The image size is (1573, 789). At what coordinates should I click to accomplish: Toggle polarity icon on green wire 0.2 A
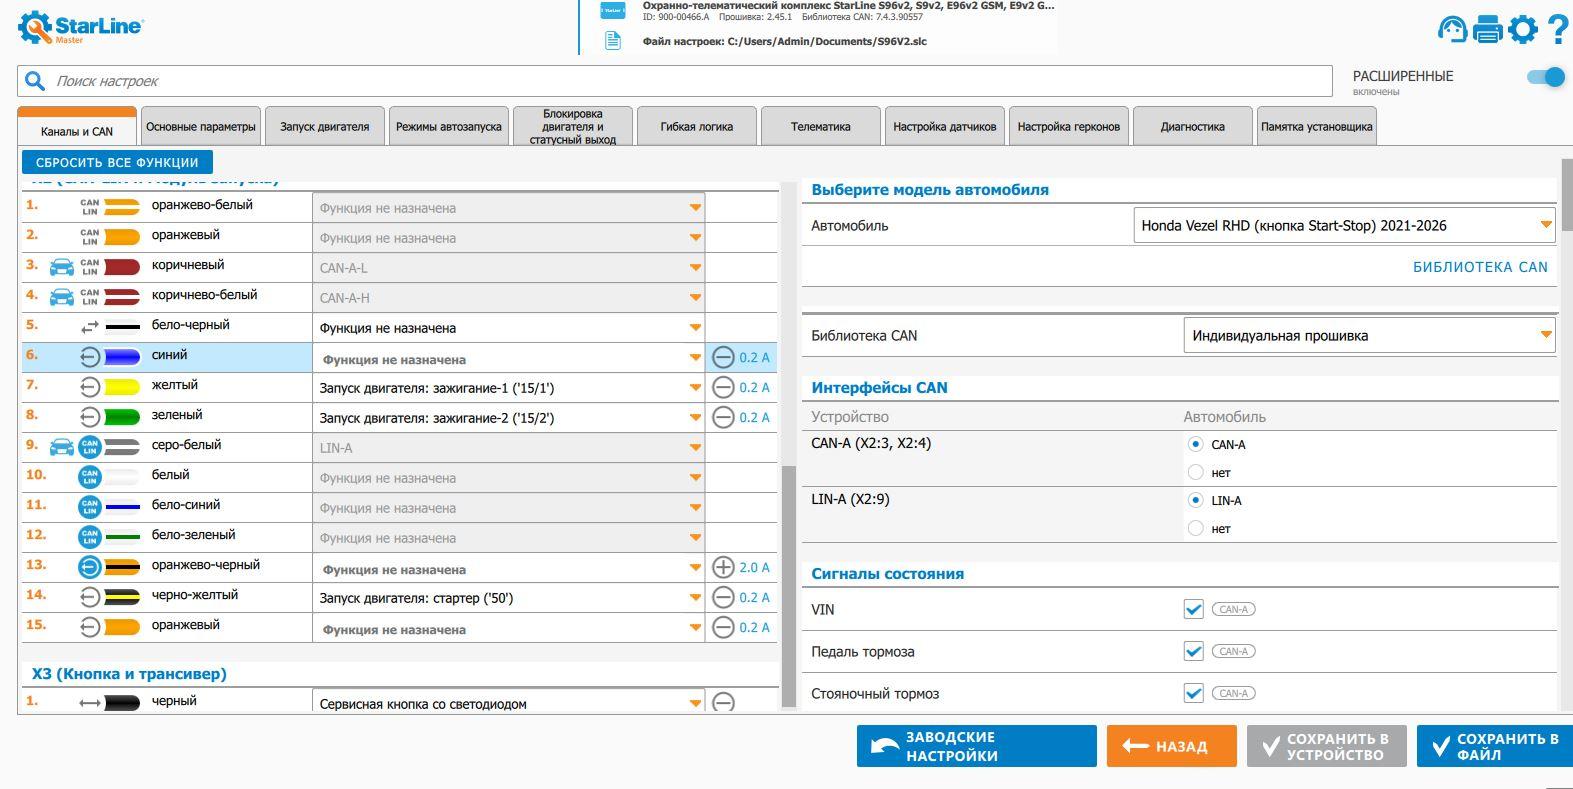723,417
